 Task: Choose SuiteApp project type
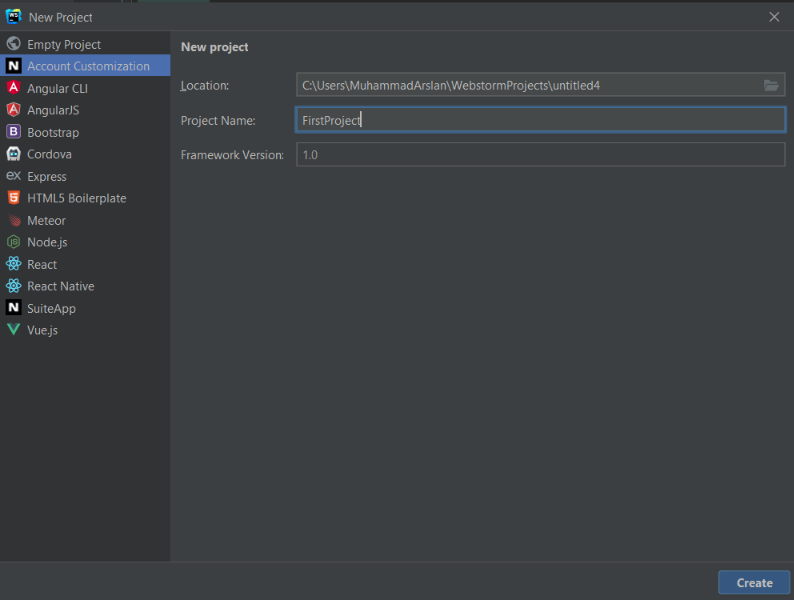(85, 308)
